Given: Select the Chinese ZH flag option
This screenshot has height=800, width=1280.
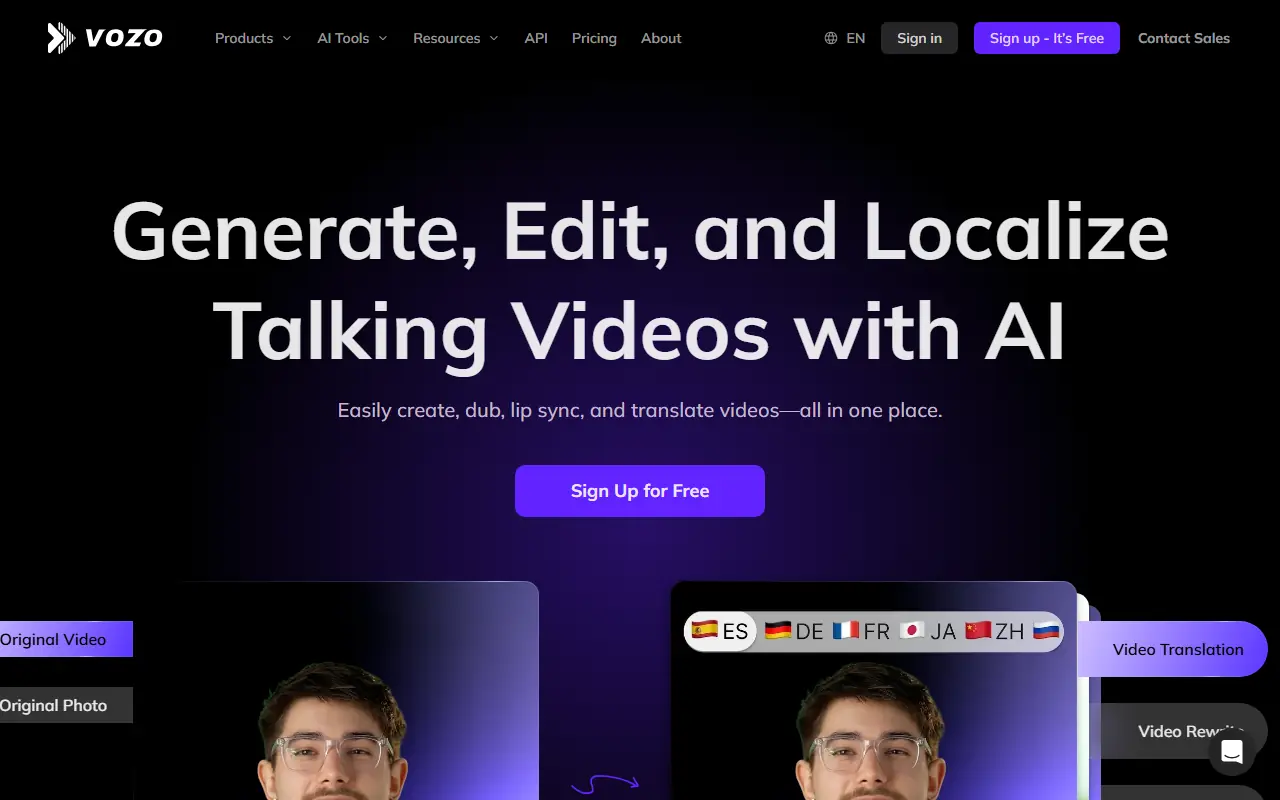Looking at the screenshot, I should coord(995,631).
